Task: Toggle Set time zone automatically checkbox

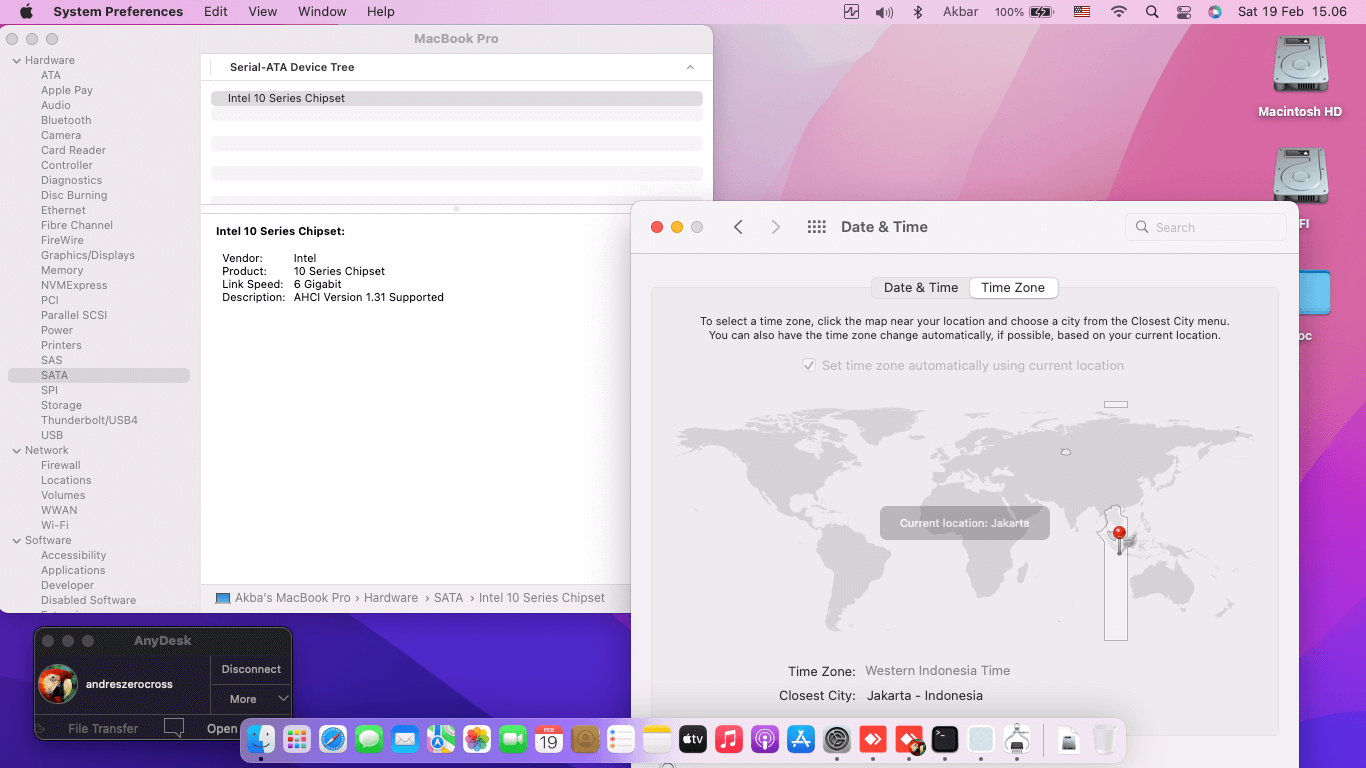Action: coord(809,366)
